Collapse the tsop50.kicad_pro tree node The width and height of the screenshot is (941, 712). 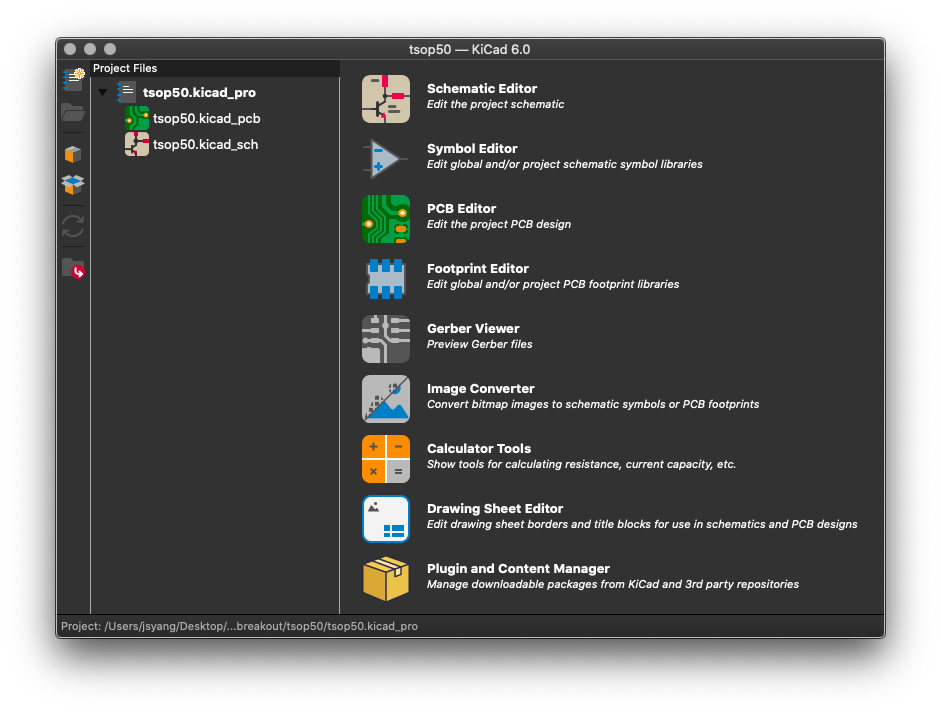pos(102,93)
